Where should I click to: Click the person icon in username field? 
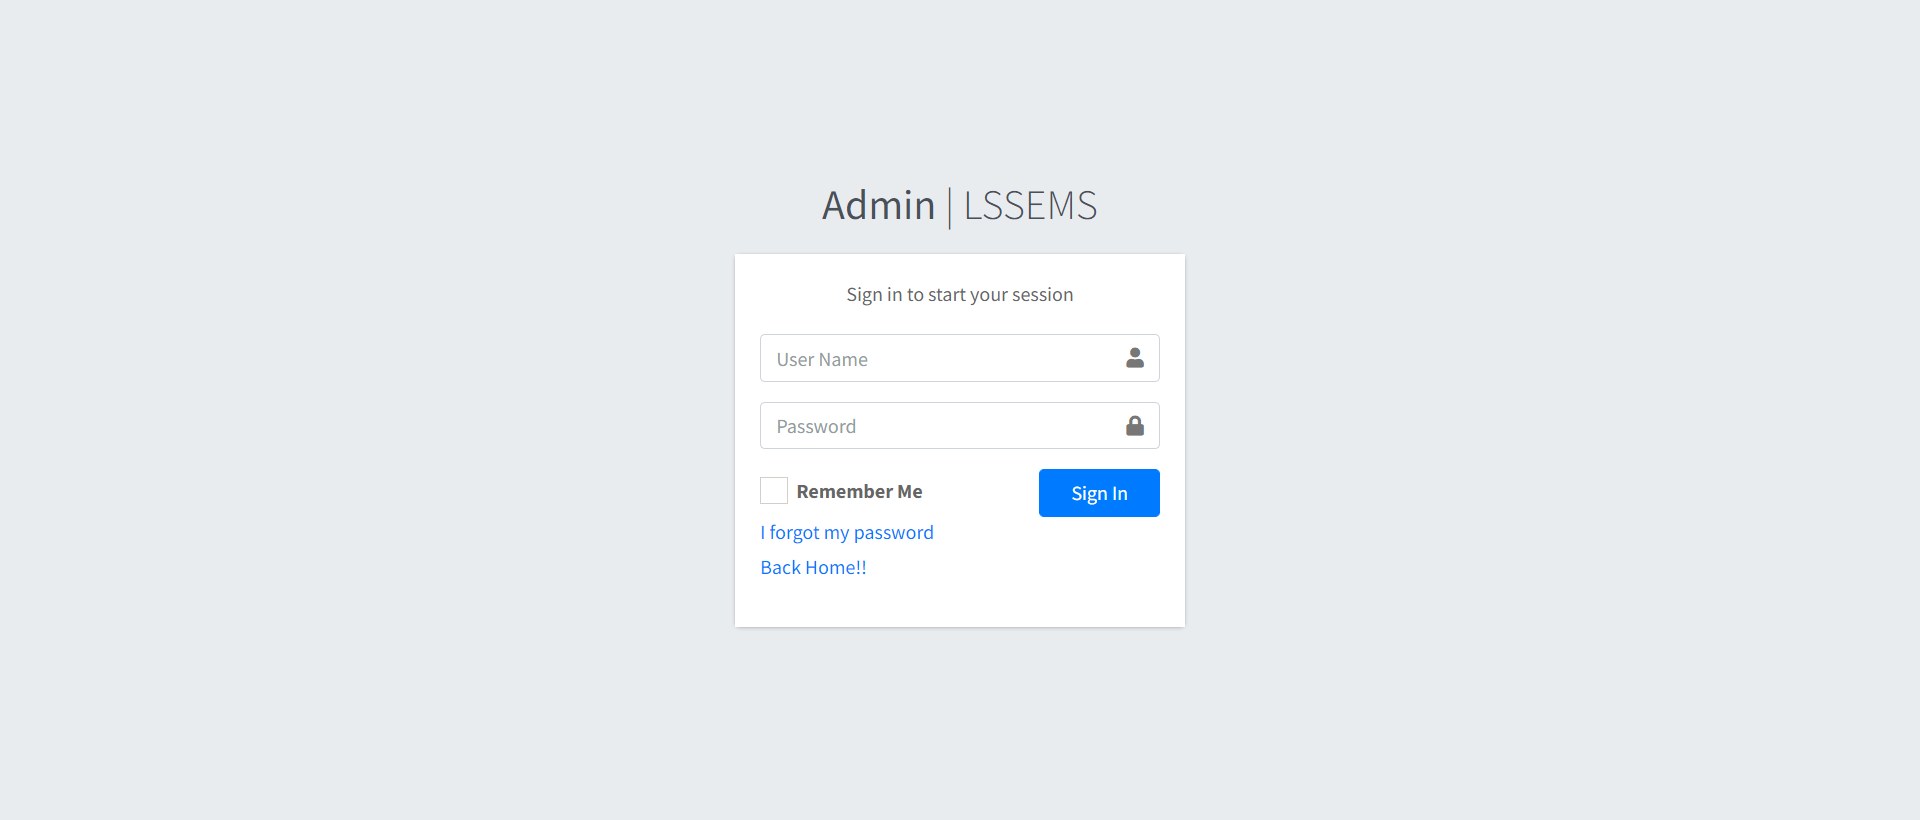[1135, 358]
